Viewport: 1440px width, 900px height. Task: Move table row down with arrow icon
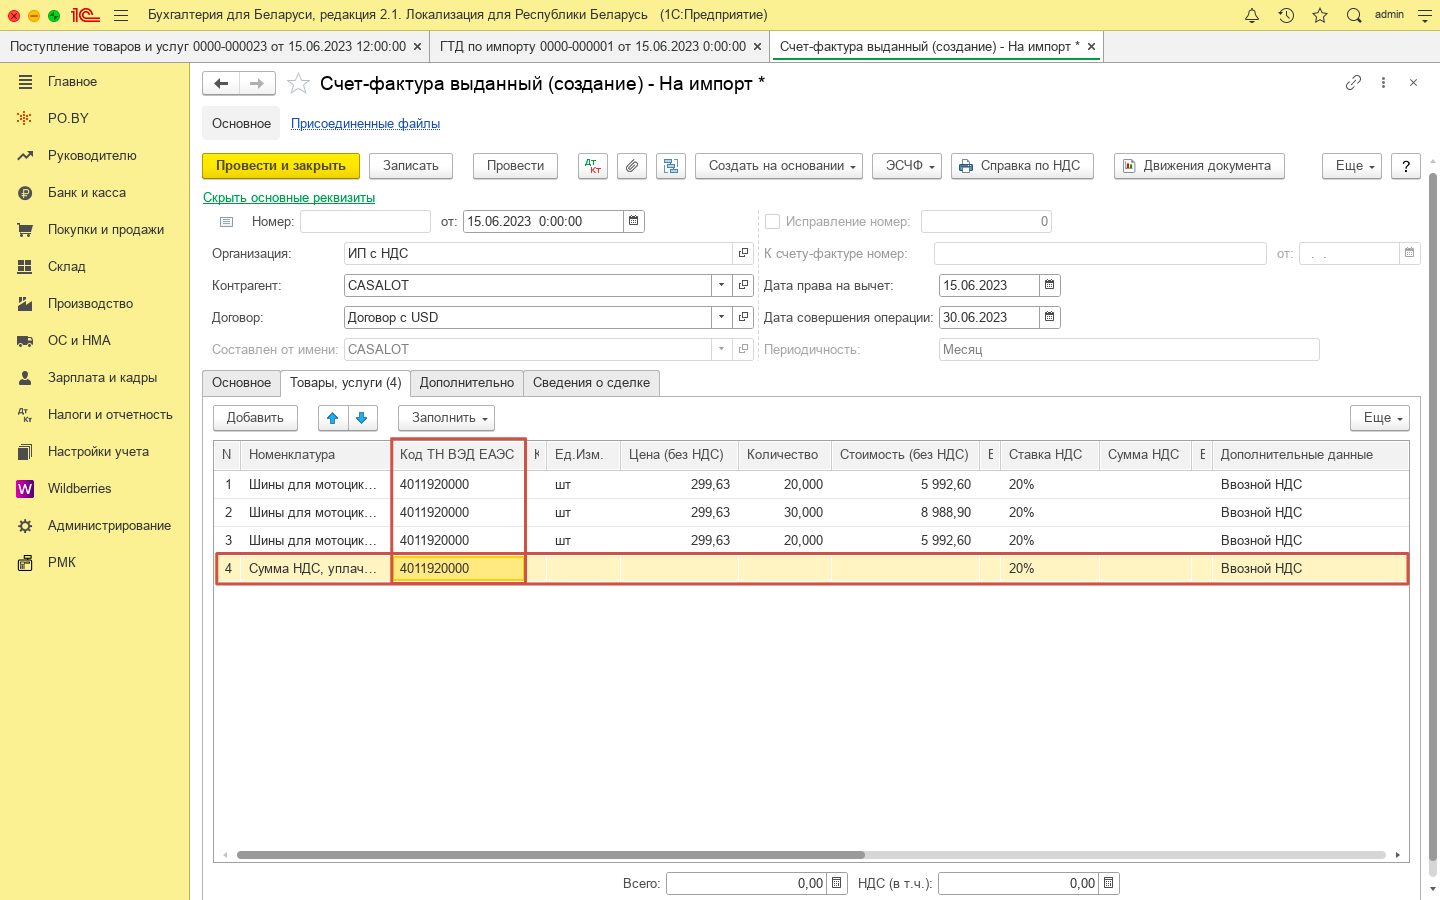point(362,418)
